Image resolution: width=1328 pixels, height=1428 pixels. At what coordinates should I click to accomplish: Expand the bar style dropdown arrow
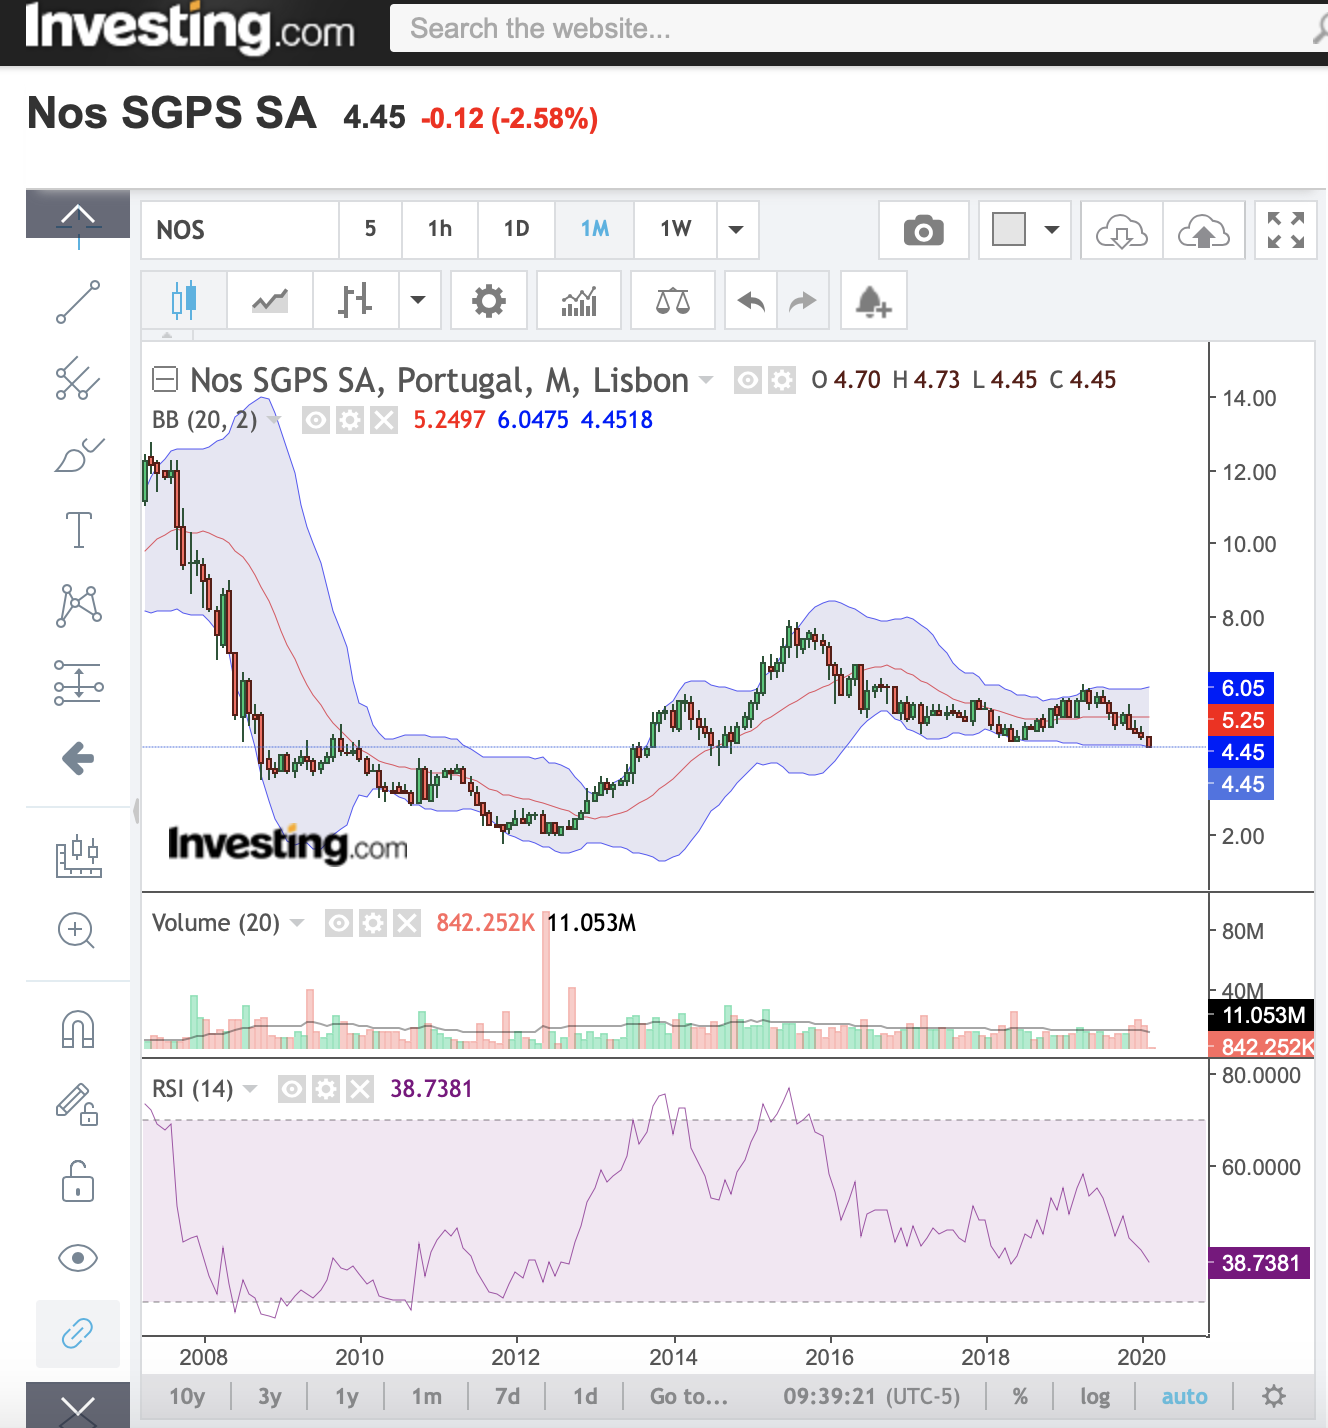(x=418, y=300)
